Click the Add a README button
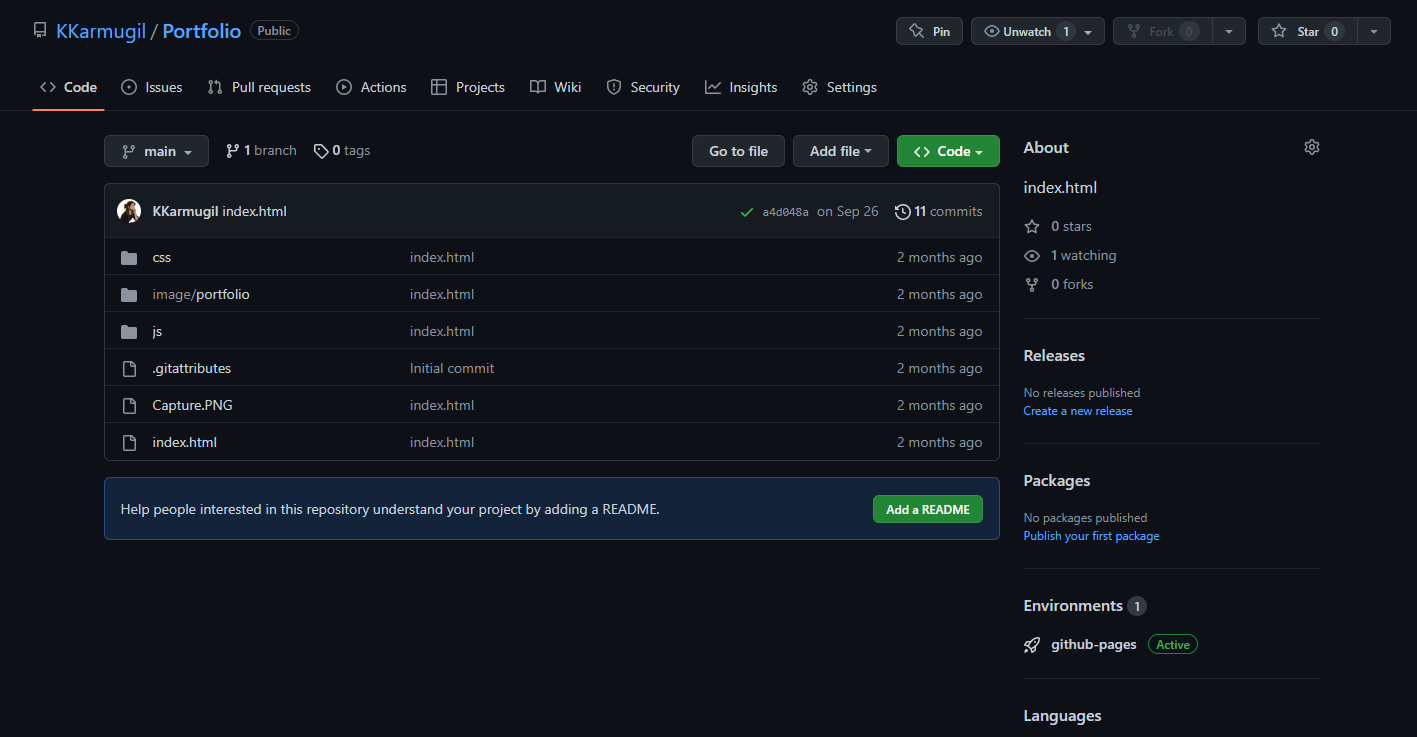 pyautogui.click(x=928, y=509)
